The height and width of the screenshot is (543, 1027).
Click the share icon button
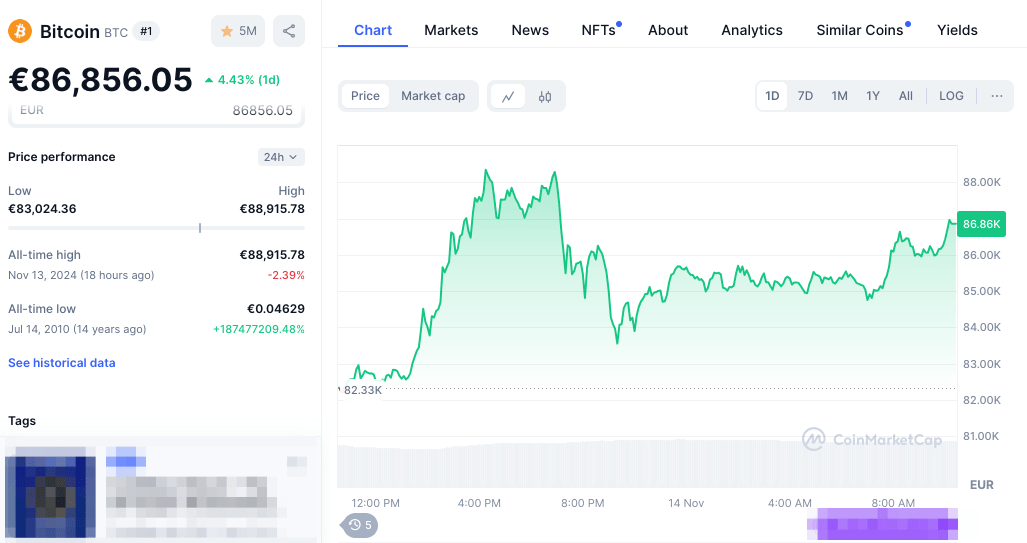289,31
